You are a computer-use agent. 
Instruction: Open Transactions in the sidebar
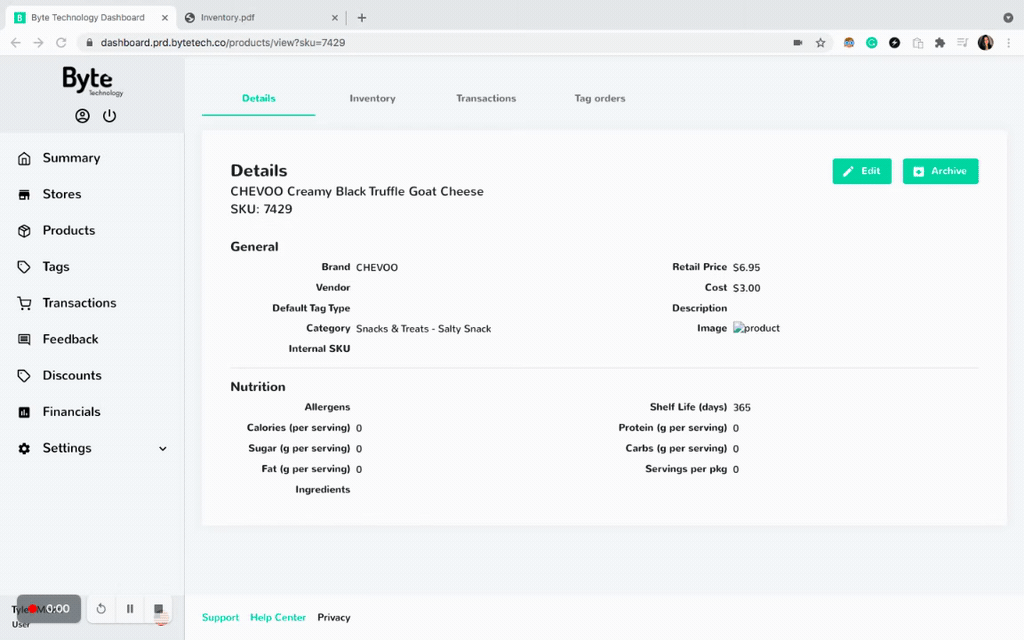click(79, 303)
